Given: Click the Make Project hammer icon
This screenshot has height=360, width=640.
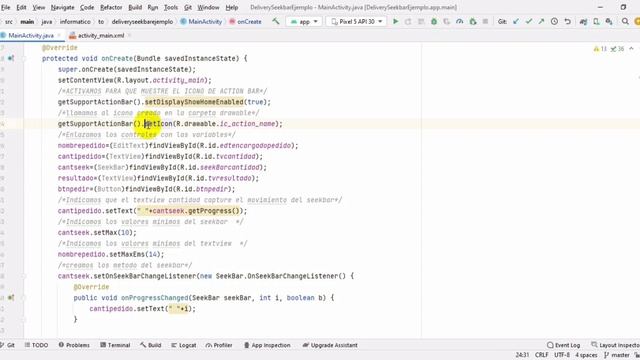Looking at the screenshot, I should [276, 21].
